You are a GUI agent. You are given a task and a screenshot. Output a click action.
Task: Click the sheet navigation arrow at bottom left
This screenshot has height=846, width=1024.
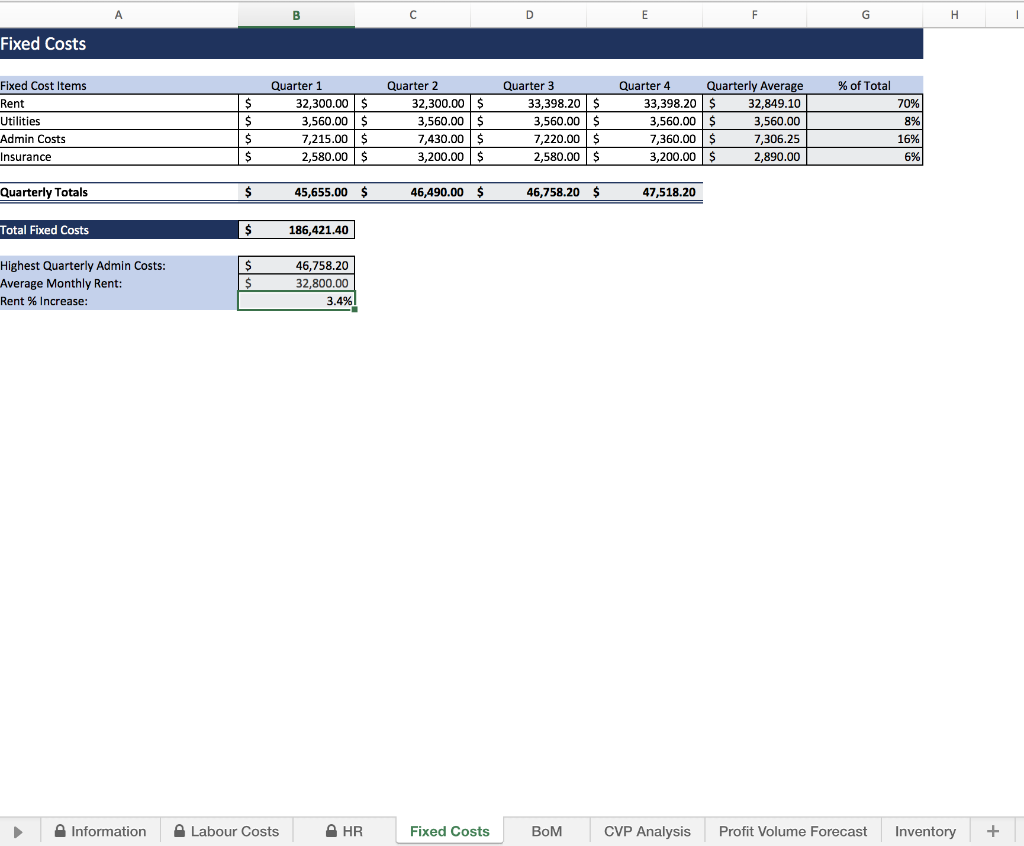18,831
